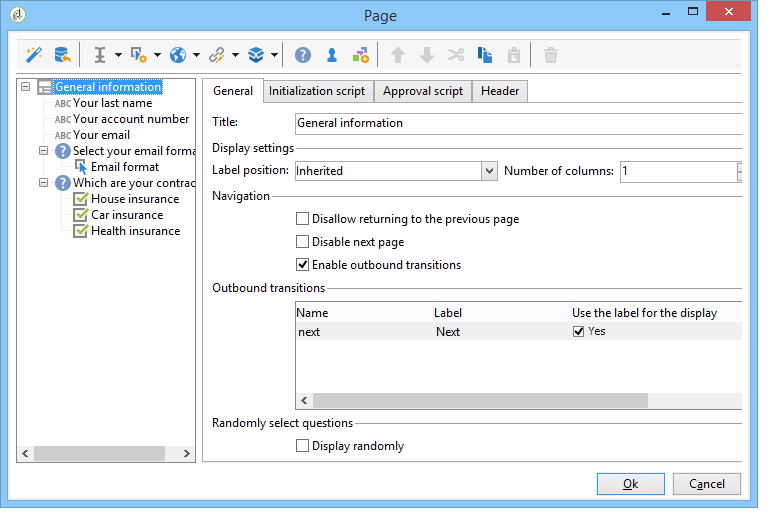Click the blue person icon in toolbar
The width and height of the screenshot is (771, 525).
[x=331, y=55]
